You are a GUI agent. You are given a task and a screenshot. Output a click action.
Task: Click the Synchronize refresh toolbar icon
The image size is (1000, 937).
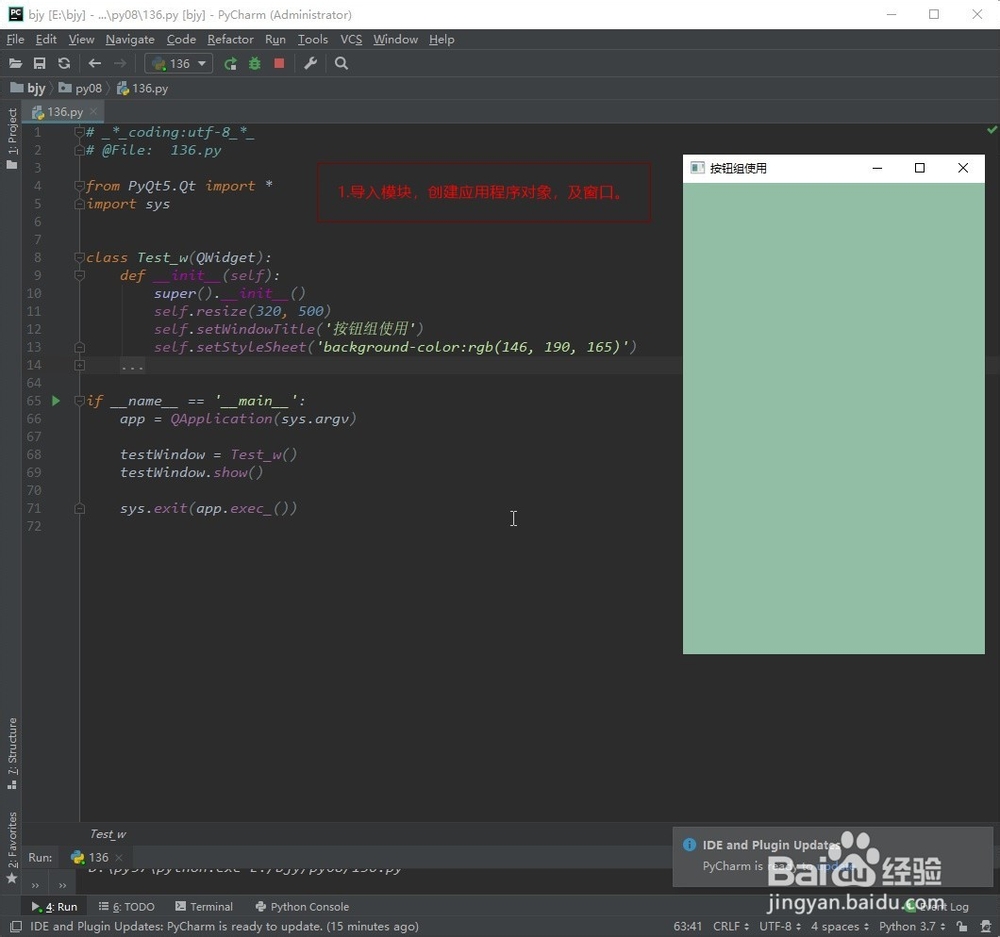coord(64,63)
